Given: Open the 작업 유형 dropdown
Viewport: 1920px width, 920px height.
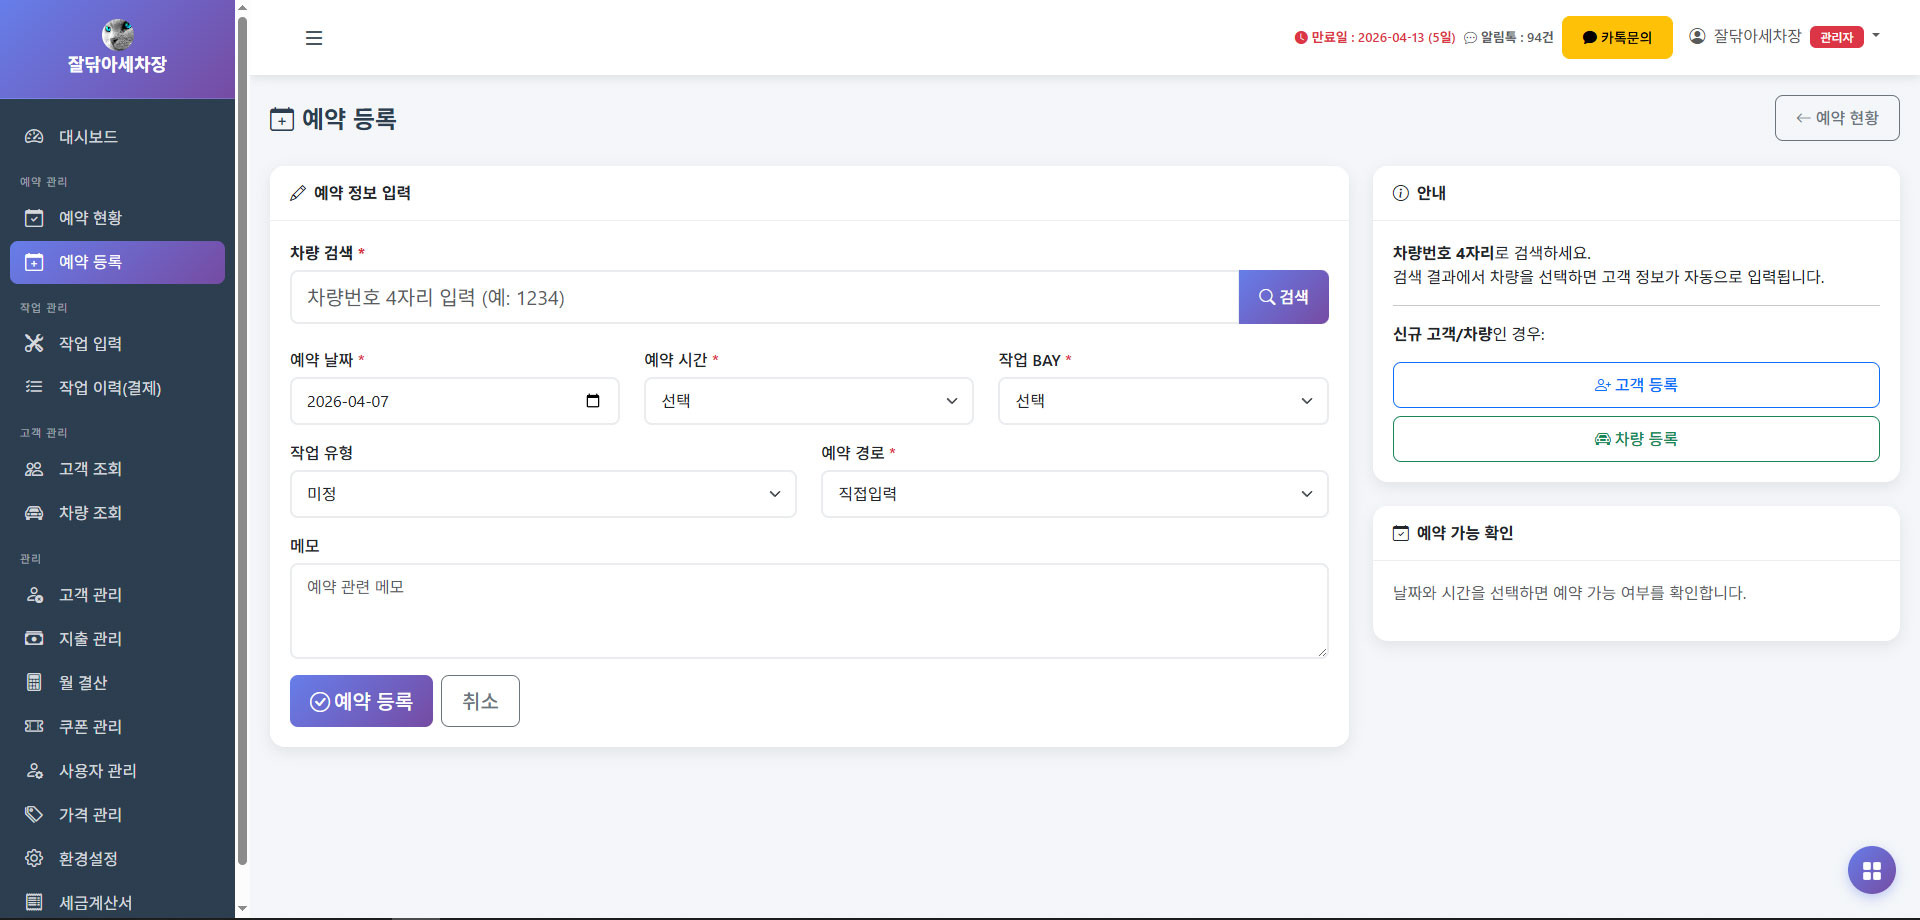Looking at the screenshot, I should pos(543,494).
